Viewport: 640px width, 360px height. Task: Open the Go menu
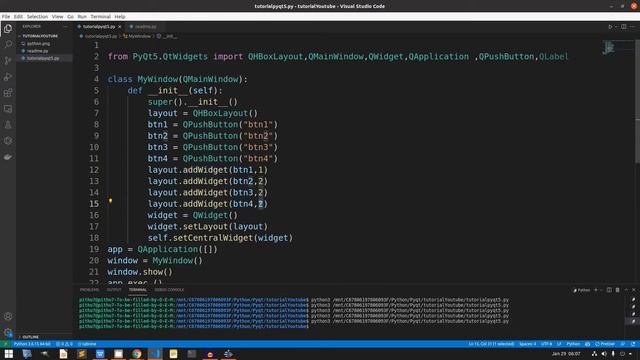pos(71,17)
